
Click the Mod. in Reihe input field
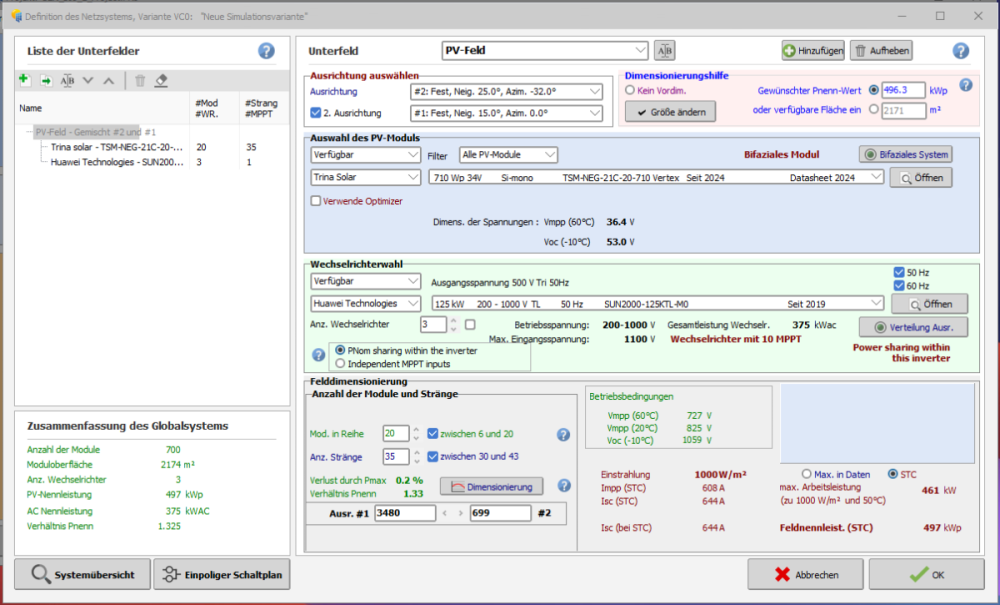395,434
